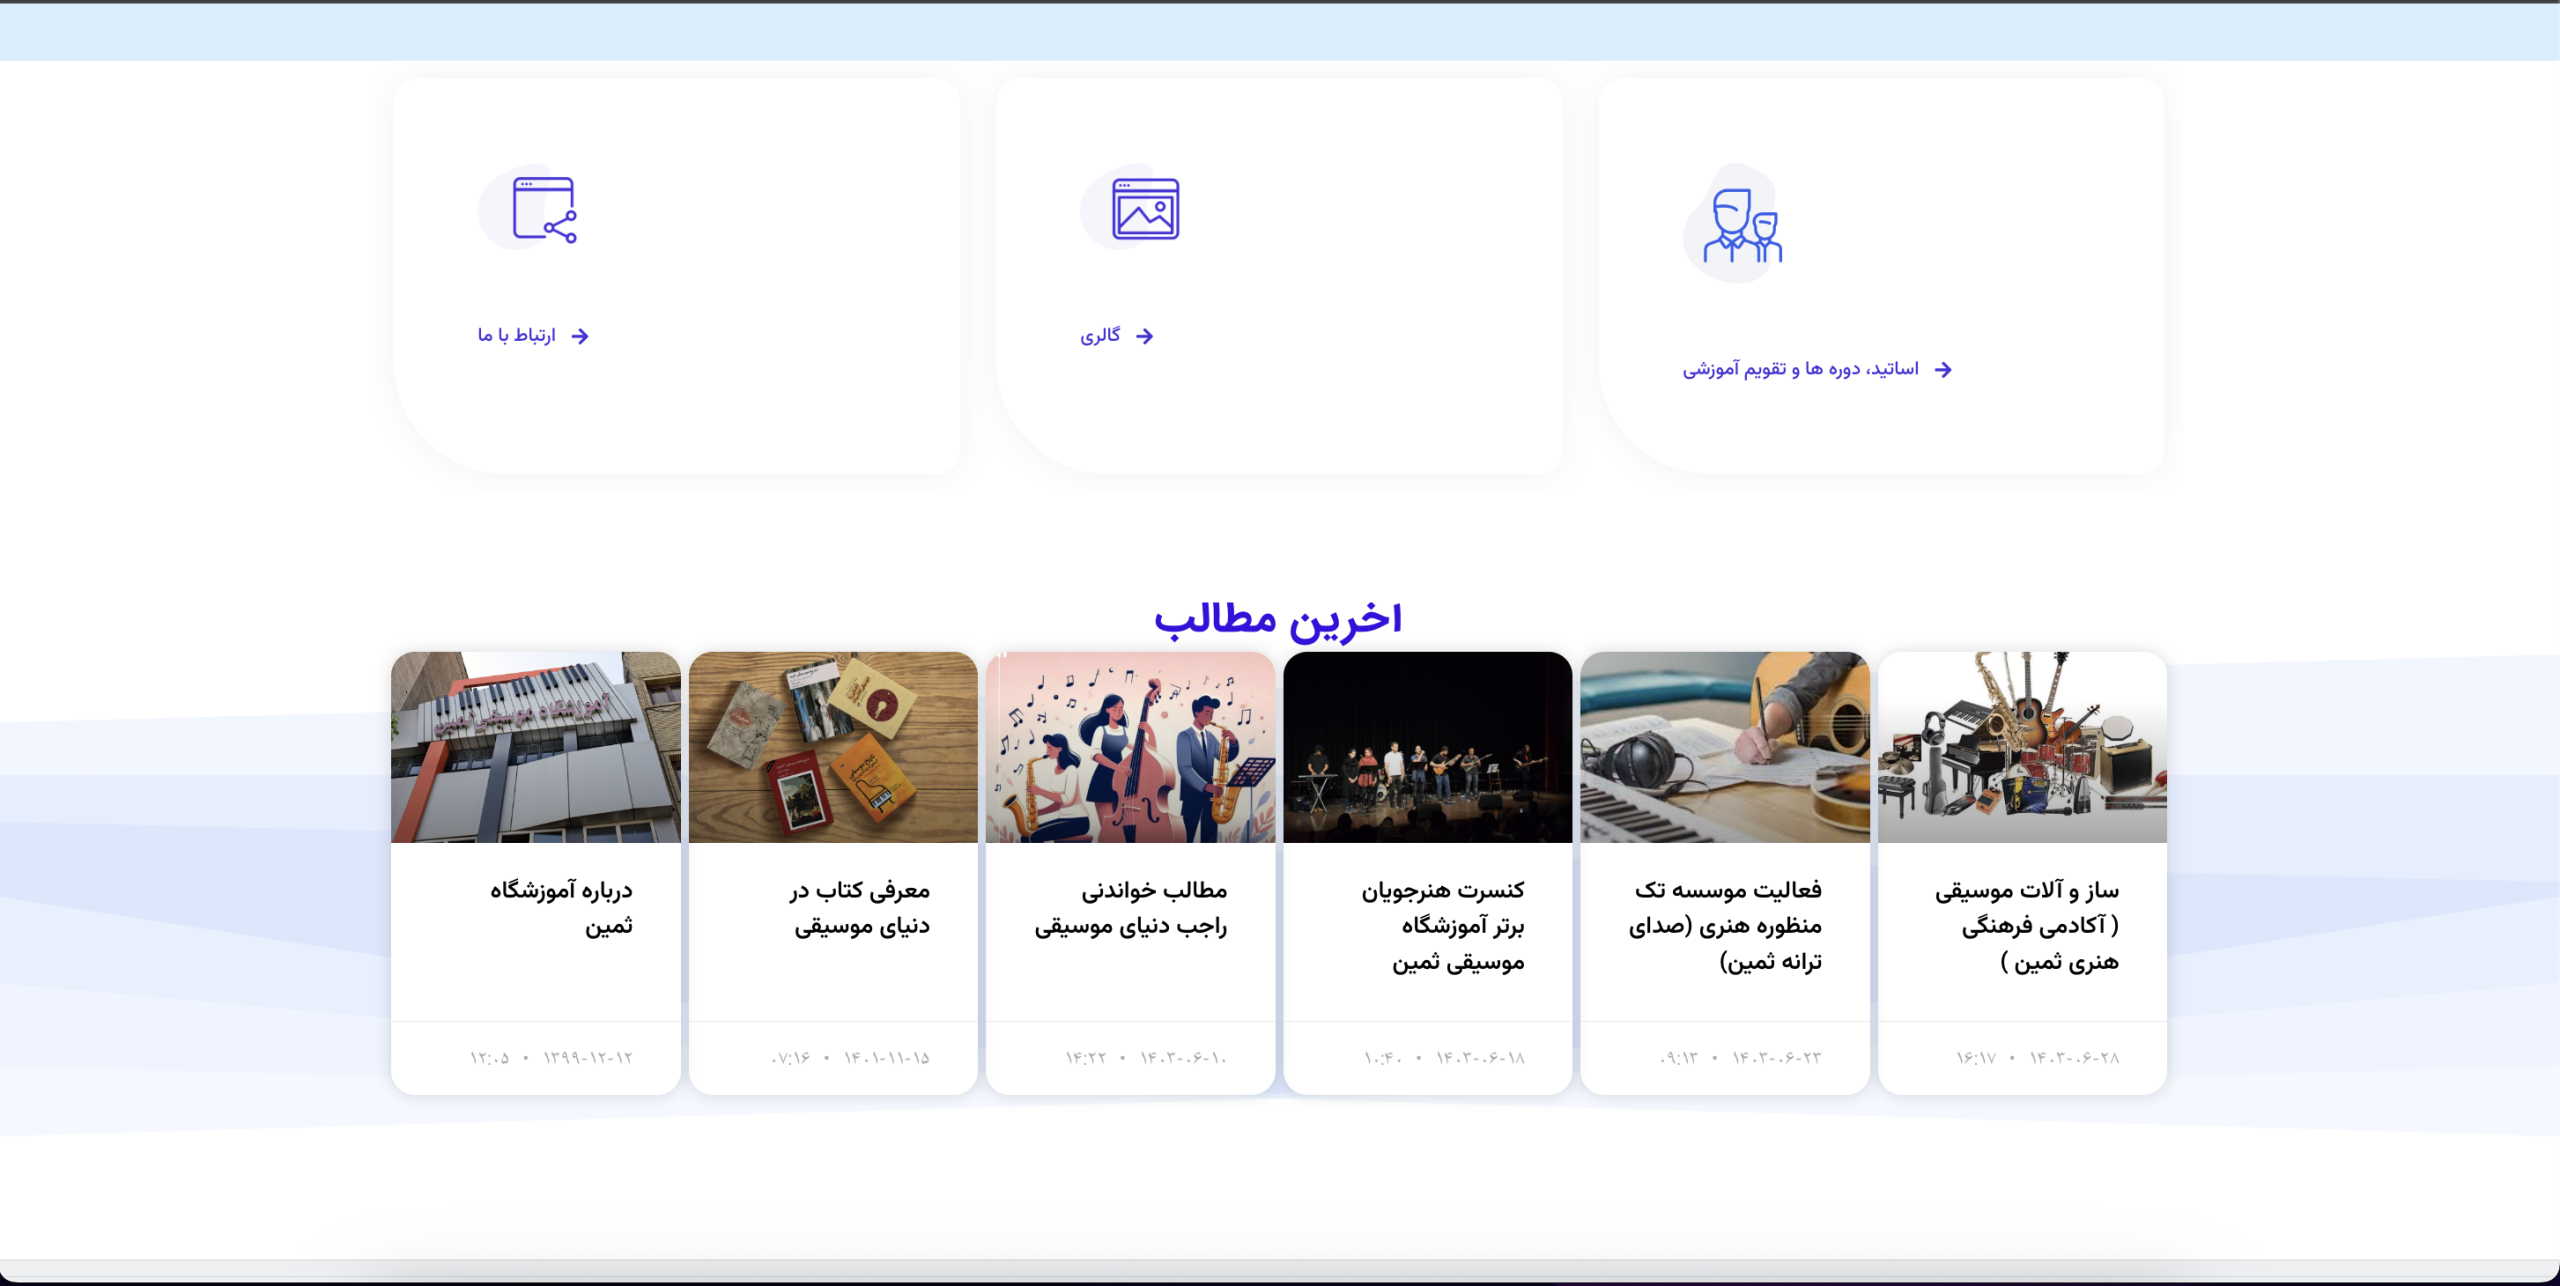Image resolution: width=2560 pixels, height=1286 pixels.
Task: Click the arrow beside گالری
Action: (x=1145, y=336)
